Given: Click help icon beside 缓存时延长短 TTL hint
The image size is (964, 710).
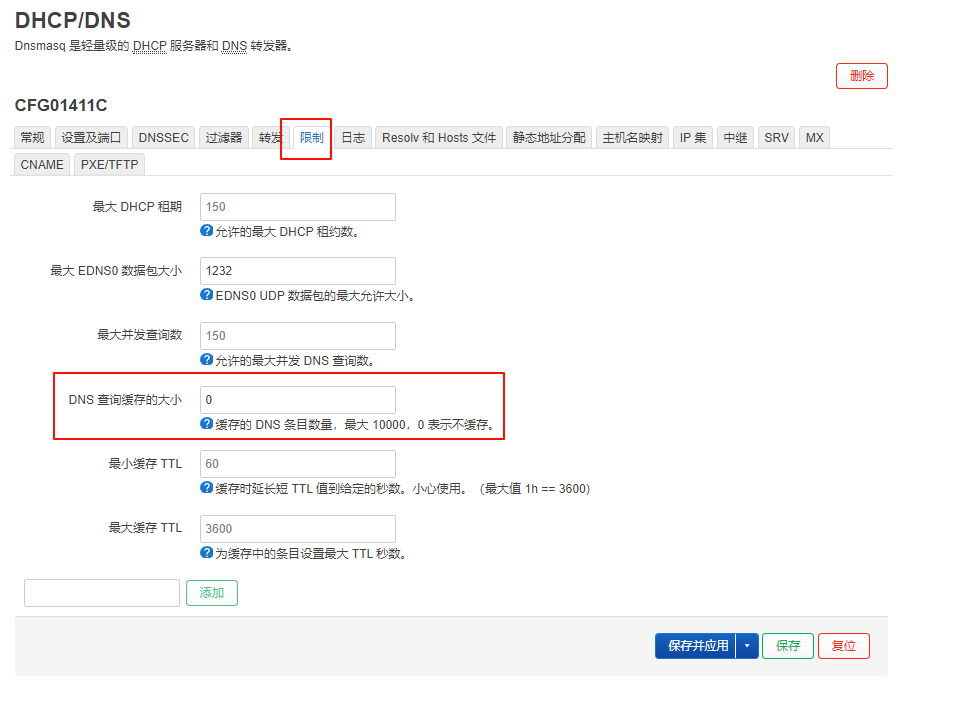Looking at the screenshot, I should click(207, 487).
